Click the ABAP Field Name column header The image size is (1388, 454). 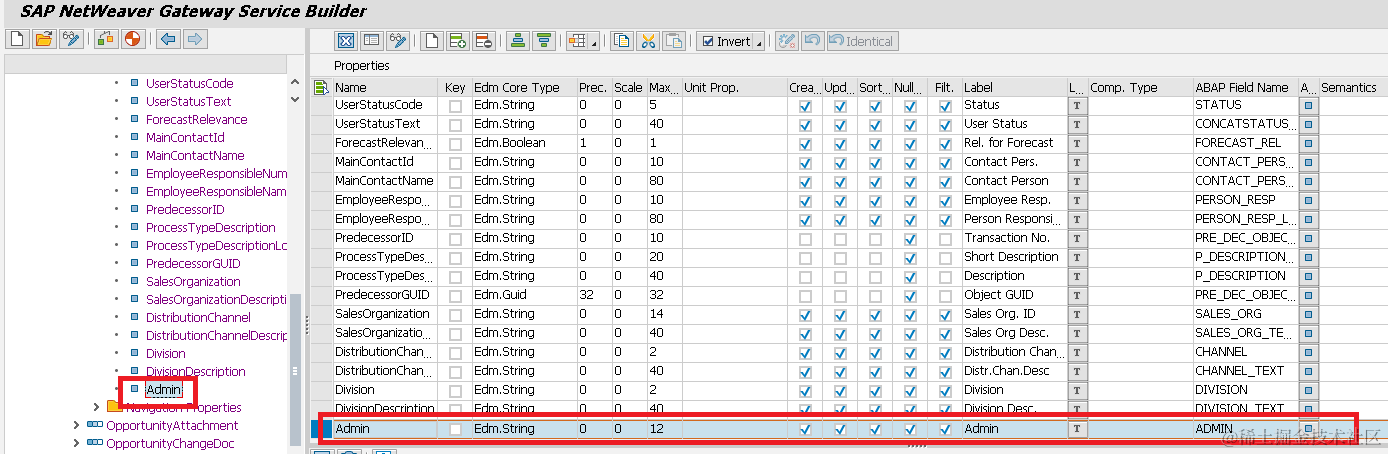coord(1244,88)
